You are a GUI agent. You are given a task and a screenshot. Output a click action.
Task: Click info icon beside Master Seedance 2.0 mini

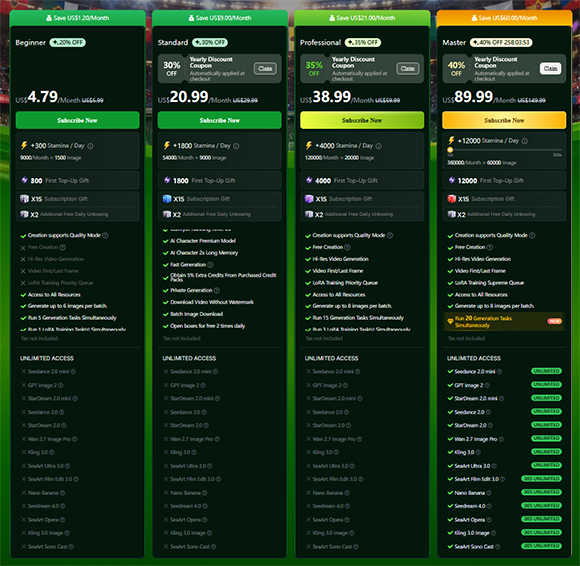[499, 371]
